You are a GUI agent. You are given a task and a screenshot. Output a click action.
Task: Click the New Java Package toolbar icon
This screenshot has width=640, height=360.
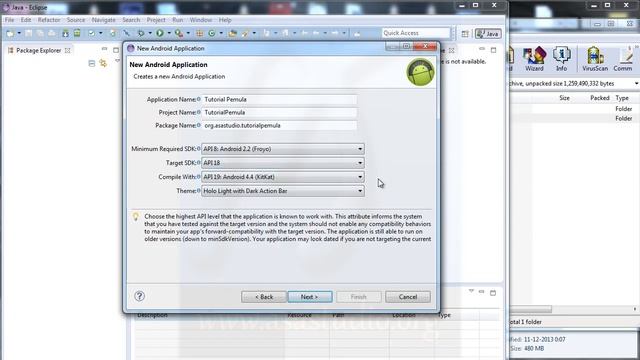point(200,33)
